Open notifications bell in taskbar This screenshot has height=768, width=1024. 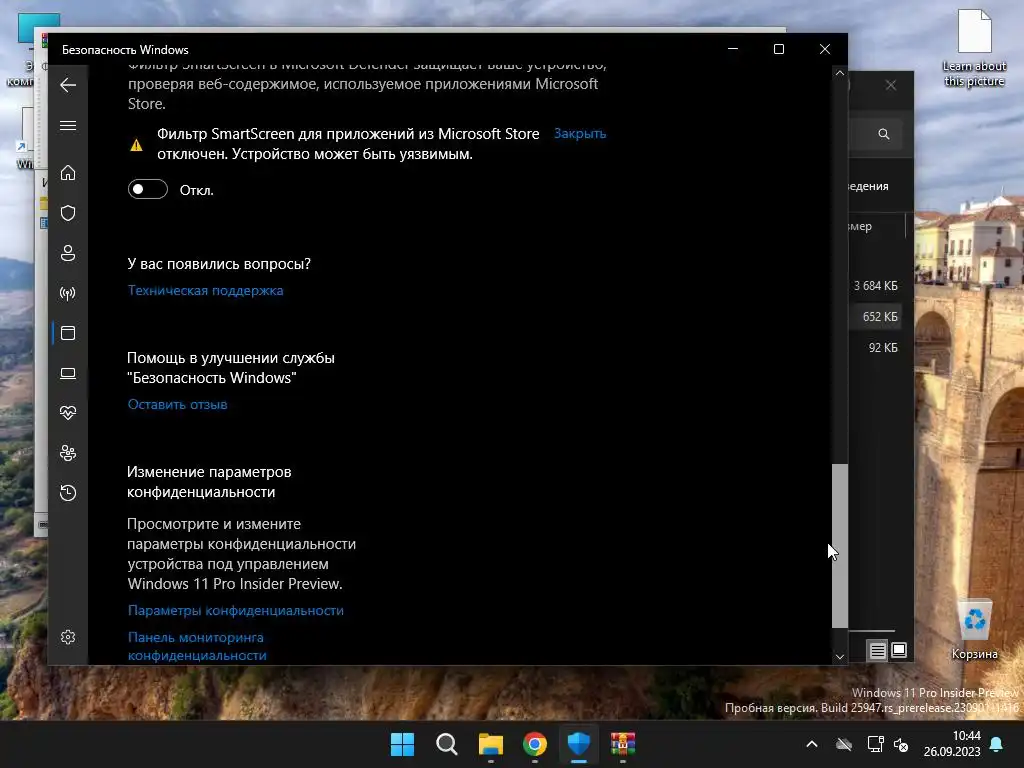(x=997, y=744)
